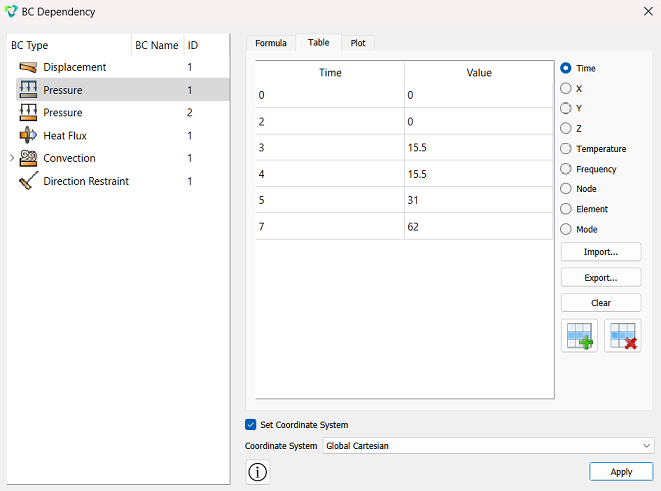This screenshot has height=491, width=661.
Task: Open the Coordinate System dropdown
Action: click(x=489, y=445)
